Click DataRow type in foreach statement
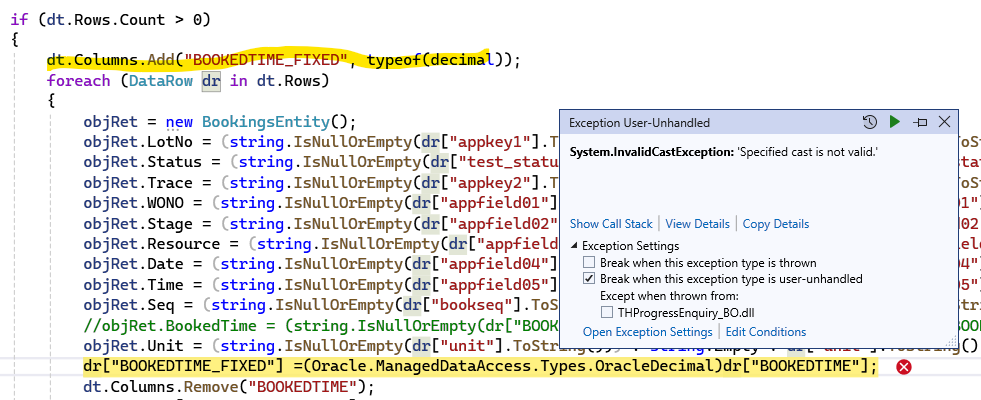 coord(160,81)
